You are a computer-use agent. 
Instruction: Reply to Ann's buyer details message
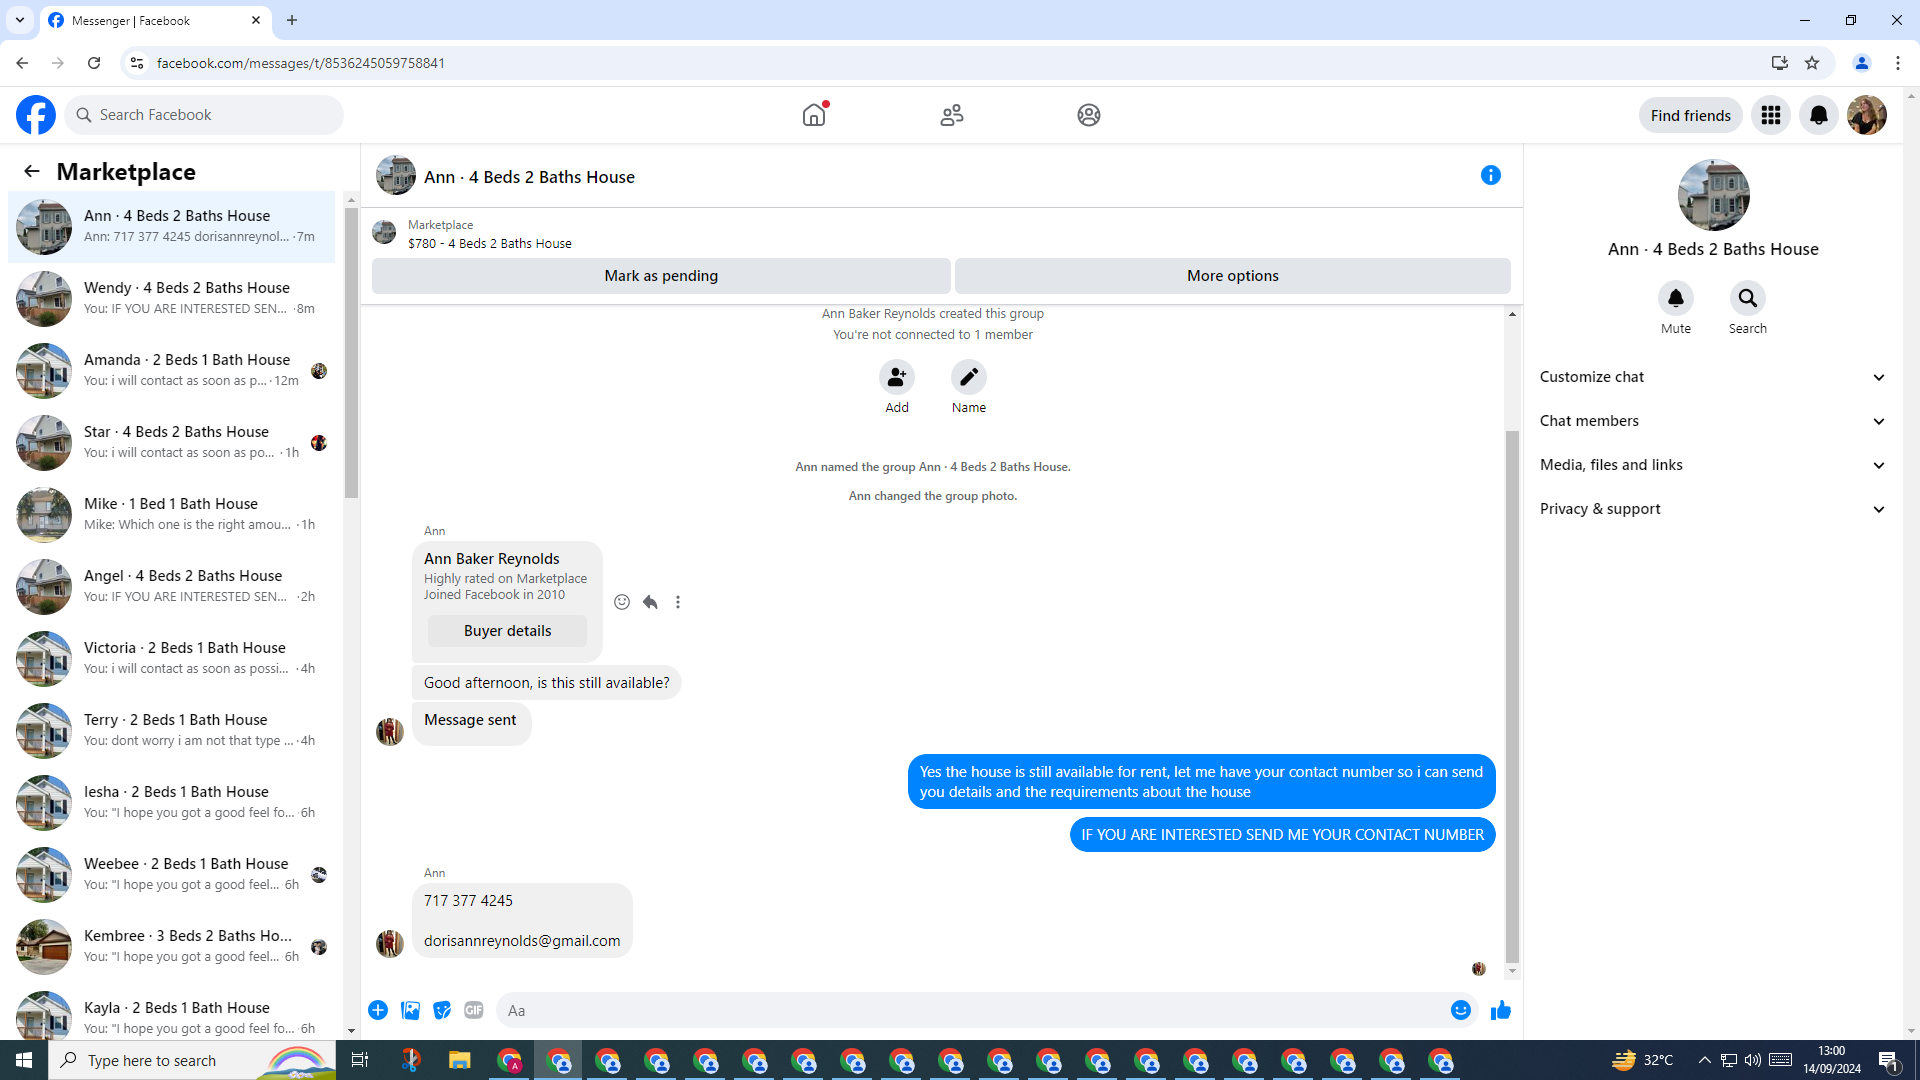650,602
